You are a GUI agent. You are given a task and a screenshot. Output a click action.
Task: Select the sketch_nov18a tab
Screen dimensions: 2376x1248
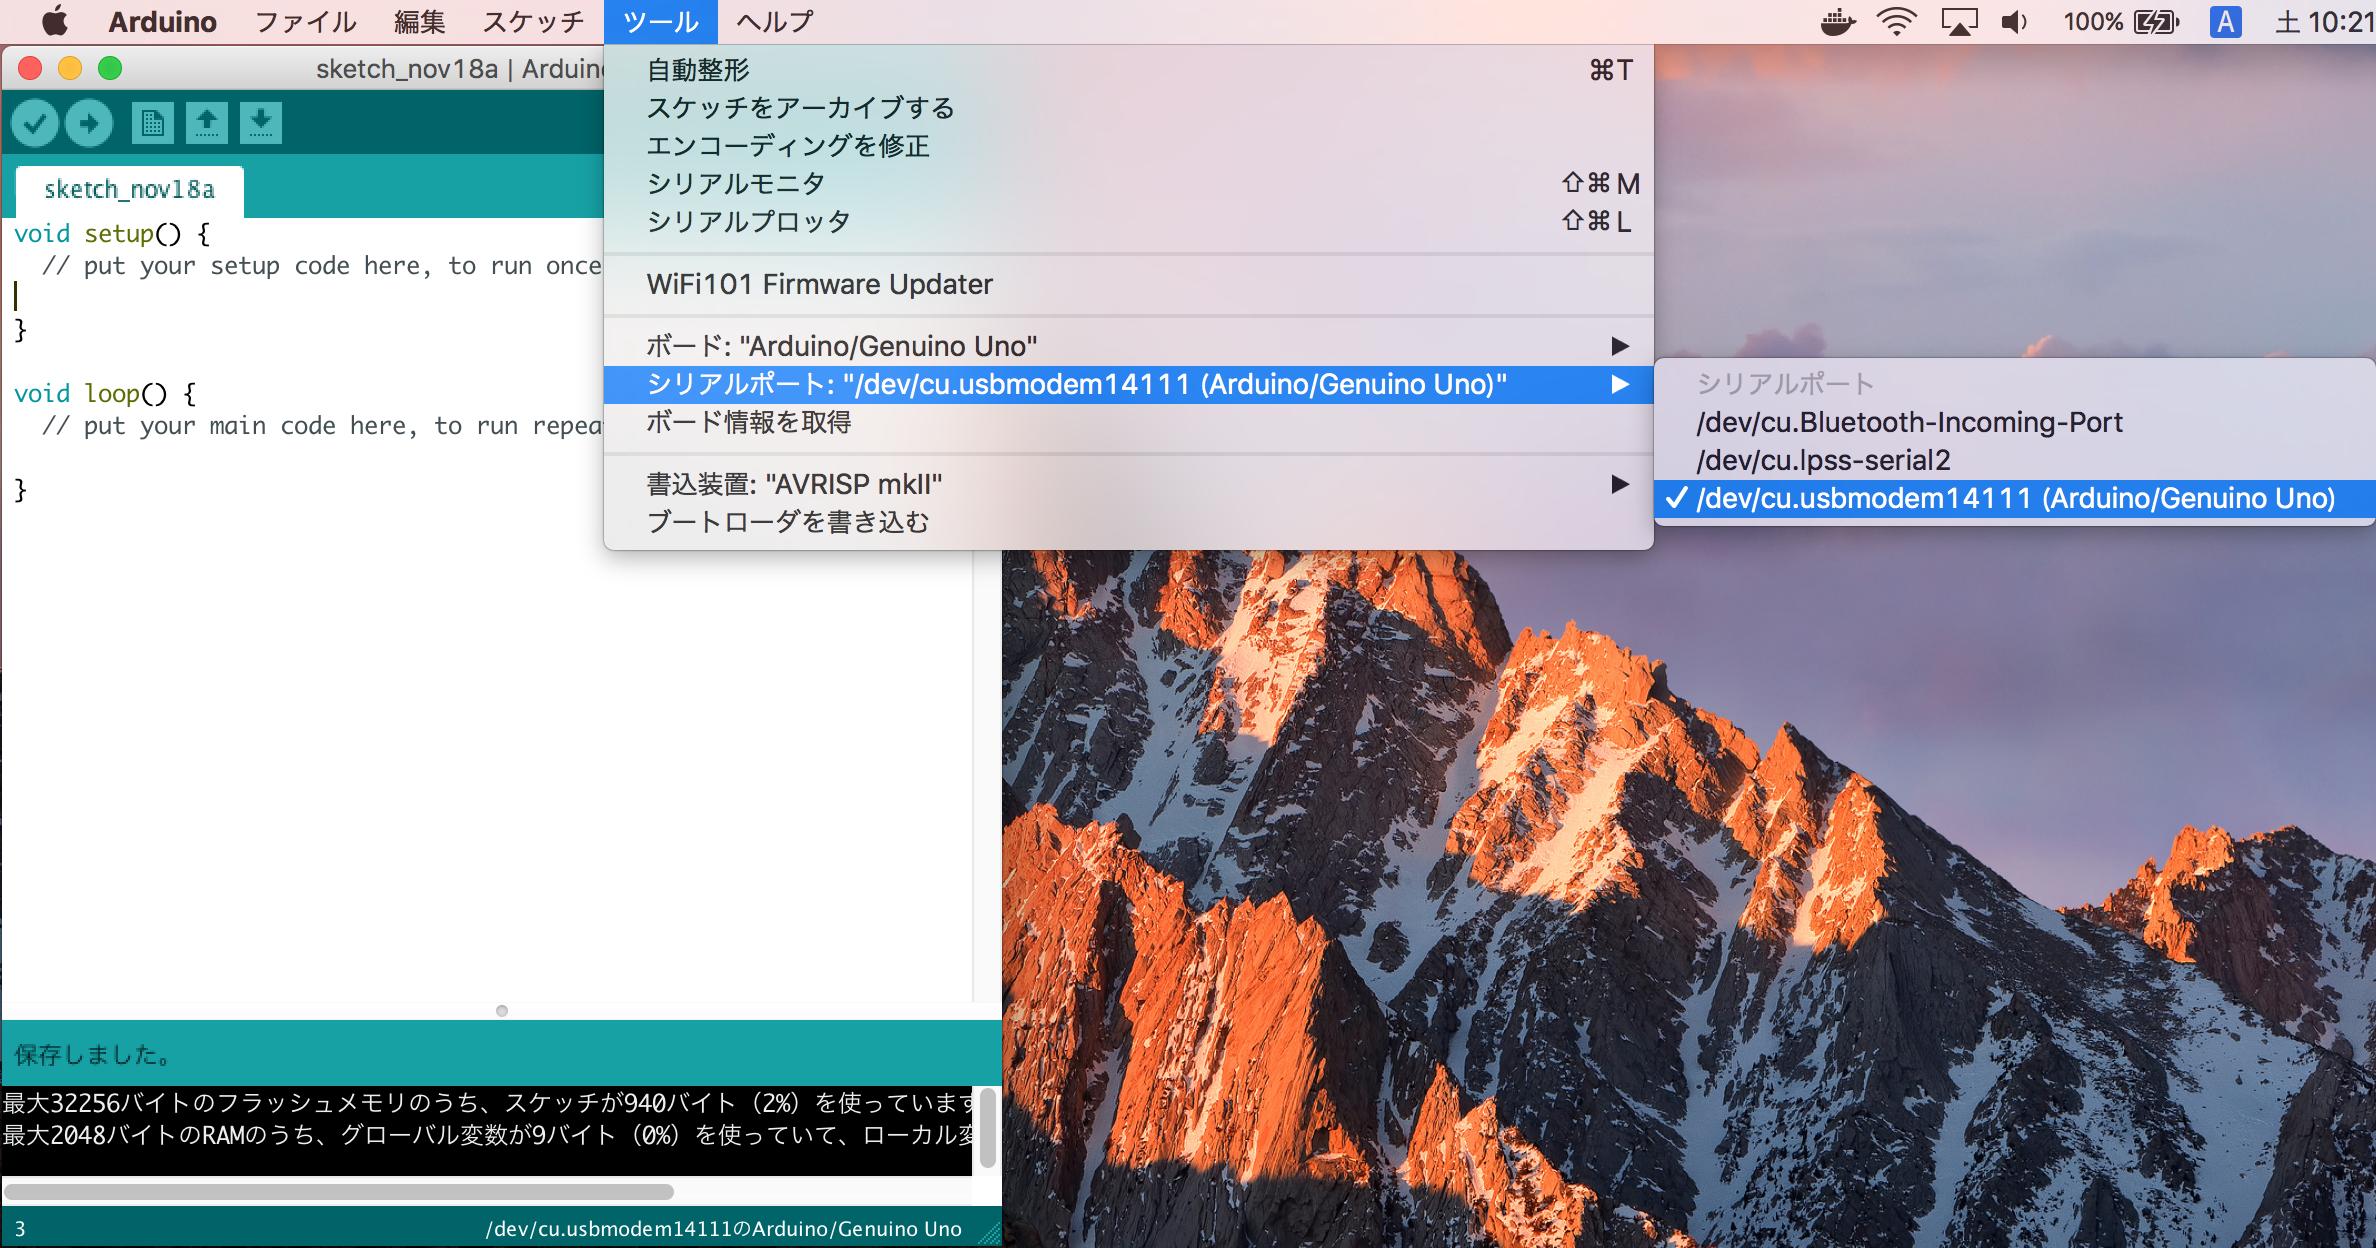[130, 190]
